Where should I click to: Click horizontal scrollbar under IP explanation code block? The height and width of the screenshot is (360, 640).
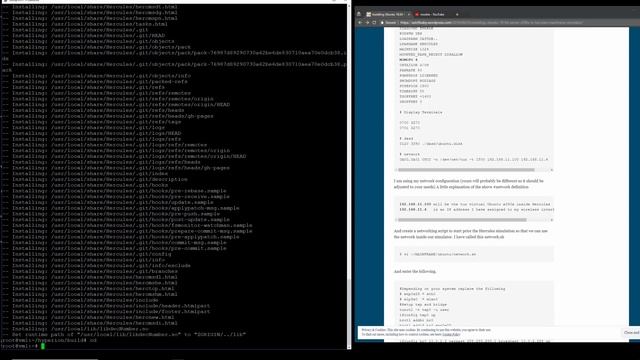462,220
